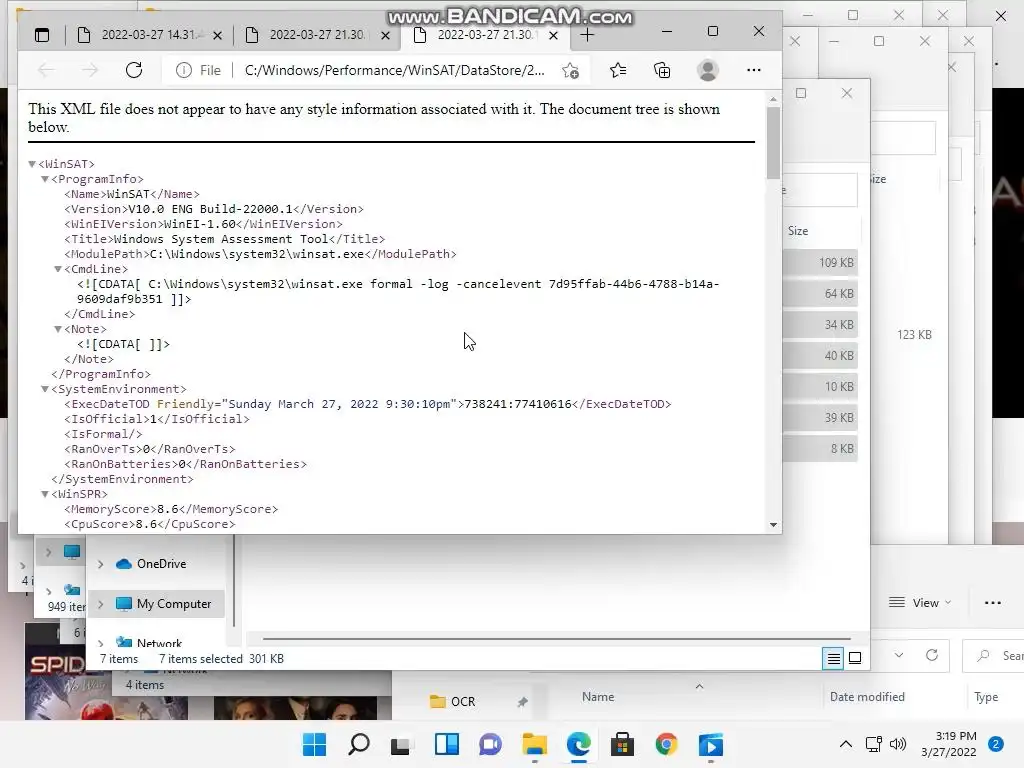Screen dimensions: 1024x768
Task: Close the middle 2022-03-27 21.30 tab
Action: [385, 35]
